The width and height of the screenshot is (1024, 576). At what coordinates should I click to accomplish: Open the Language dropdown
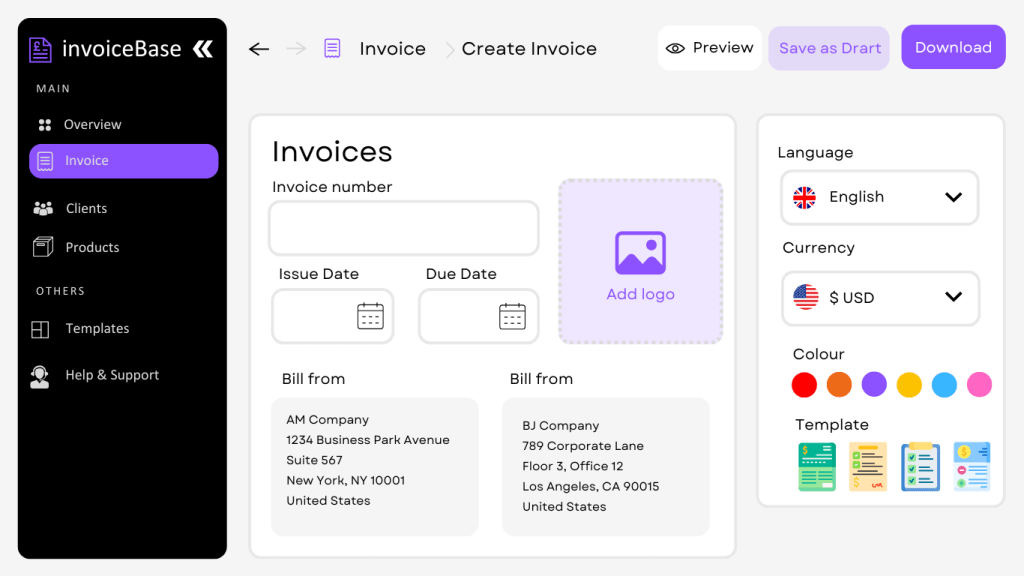880,197
